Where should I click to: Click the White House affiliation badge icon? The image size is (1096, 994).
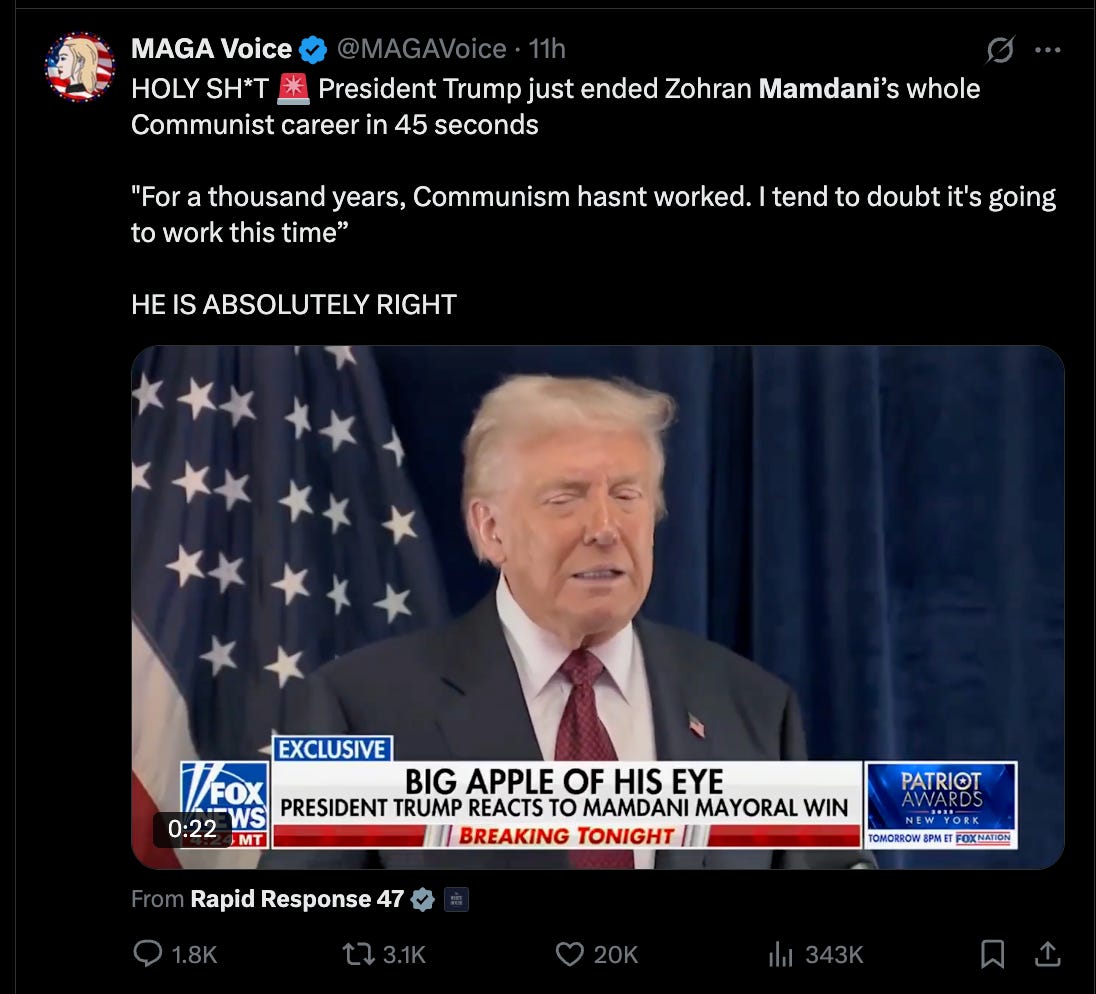tap(456, 900)
